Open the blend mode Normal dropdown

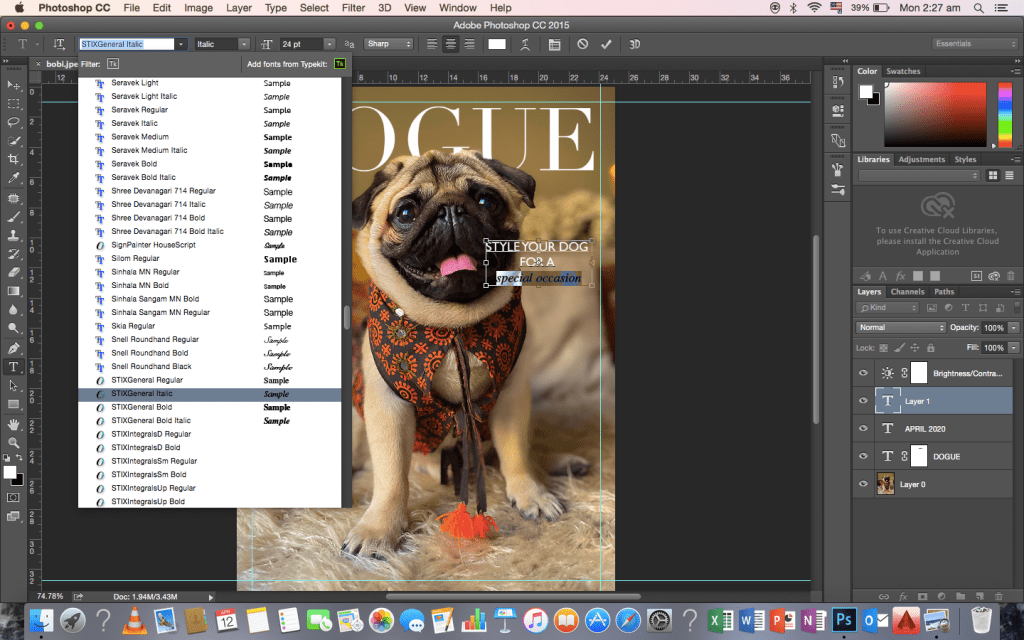click(900, 327)
